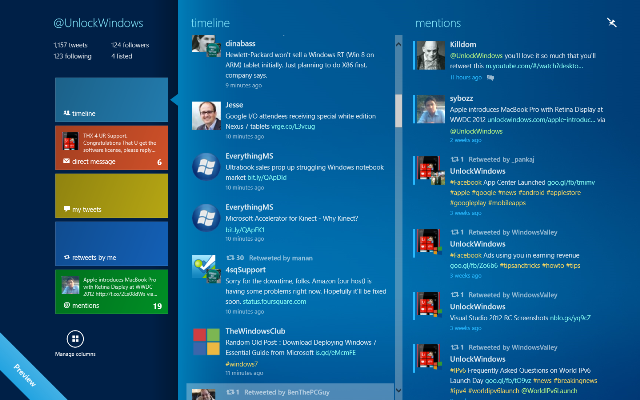
Task: Click EverythingMS avatar on Kinect Accelerator tweet
Action: click(x=206, y=218)
